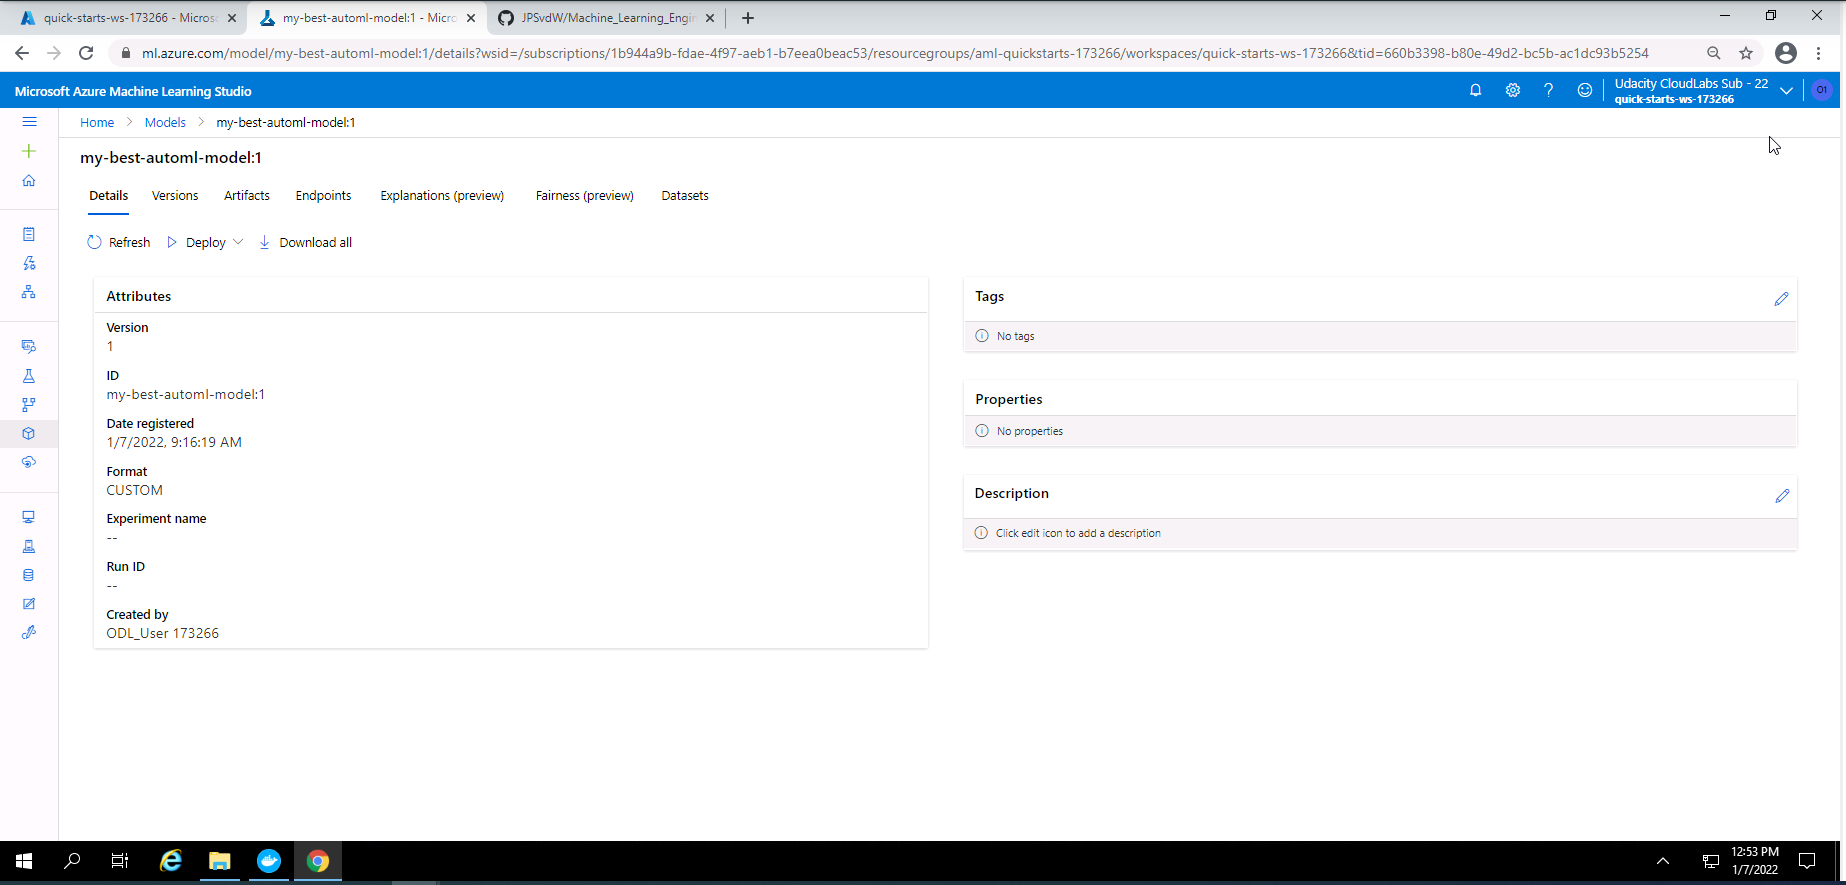Show hidden system tray icons
This screenshot has width=1846, height=885.
point(1663,861)
